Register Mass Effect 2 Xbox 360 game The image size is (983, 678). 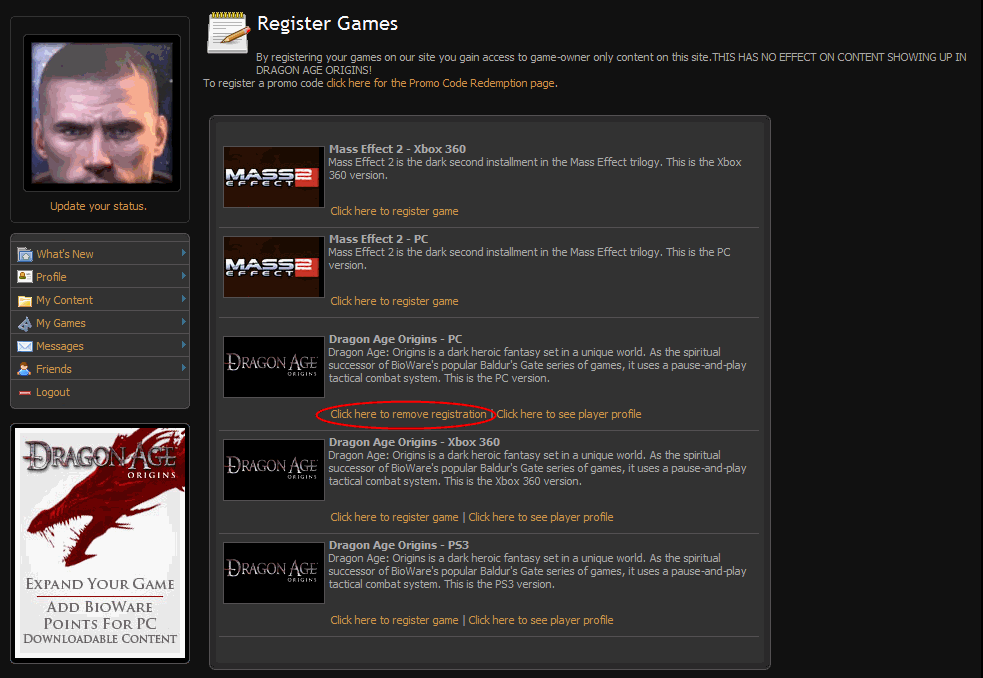pyautogui.click(x=394, y=211)
